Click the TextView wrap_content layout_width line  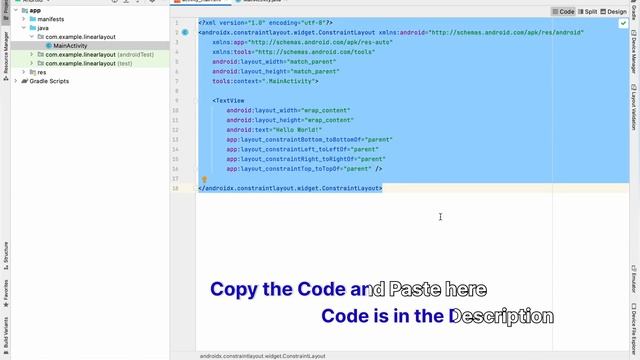(x=288, y=110)
